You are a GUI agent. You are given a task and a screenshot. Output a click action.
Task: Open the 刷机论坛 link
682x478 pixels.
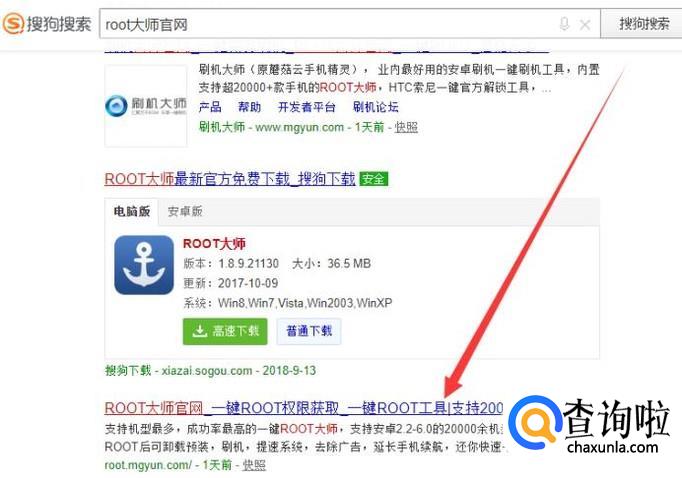coord(375,107)
